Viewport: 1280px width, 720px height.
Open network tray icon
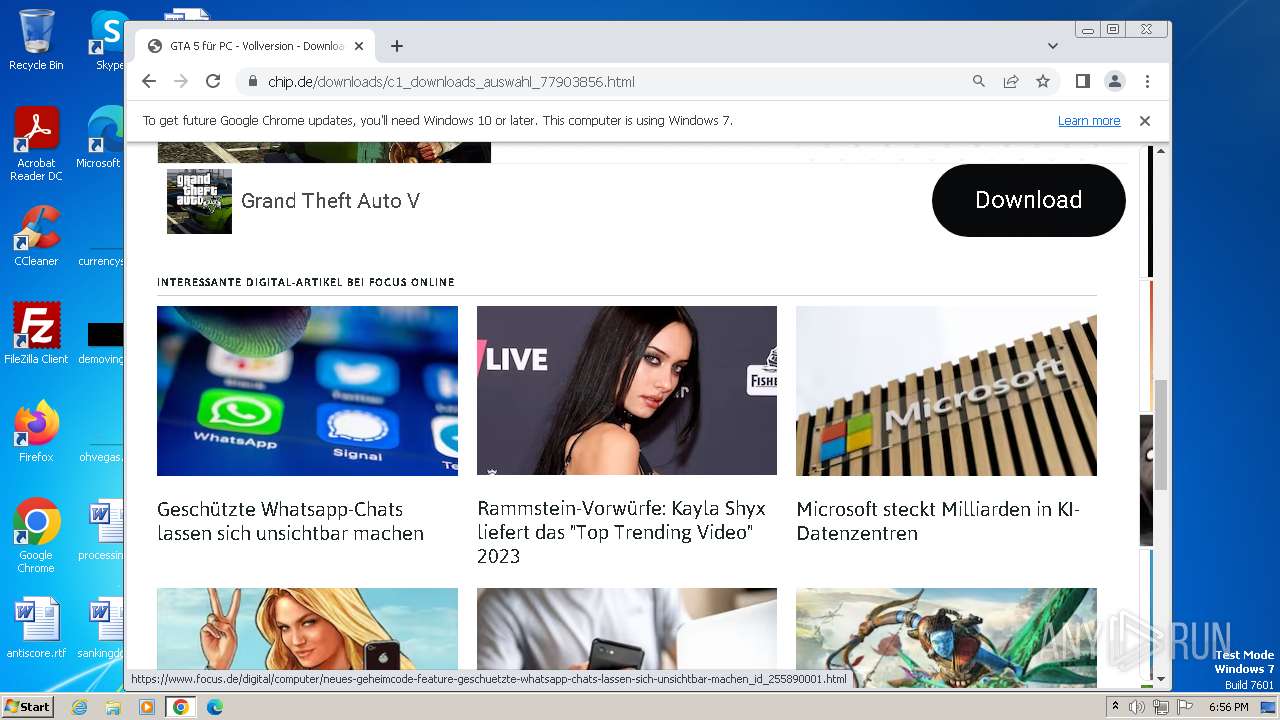tap(1160, 707)
